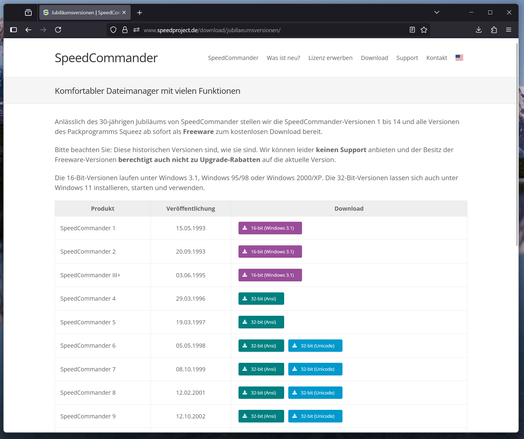Click the SpeedCommander site logo
Image resolution: width=524 pixels, height=439 pixels.
tap(106, 58)
